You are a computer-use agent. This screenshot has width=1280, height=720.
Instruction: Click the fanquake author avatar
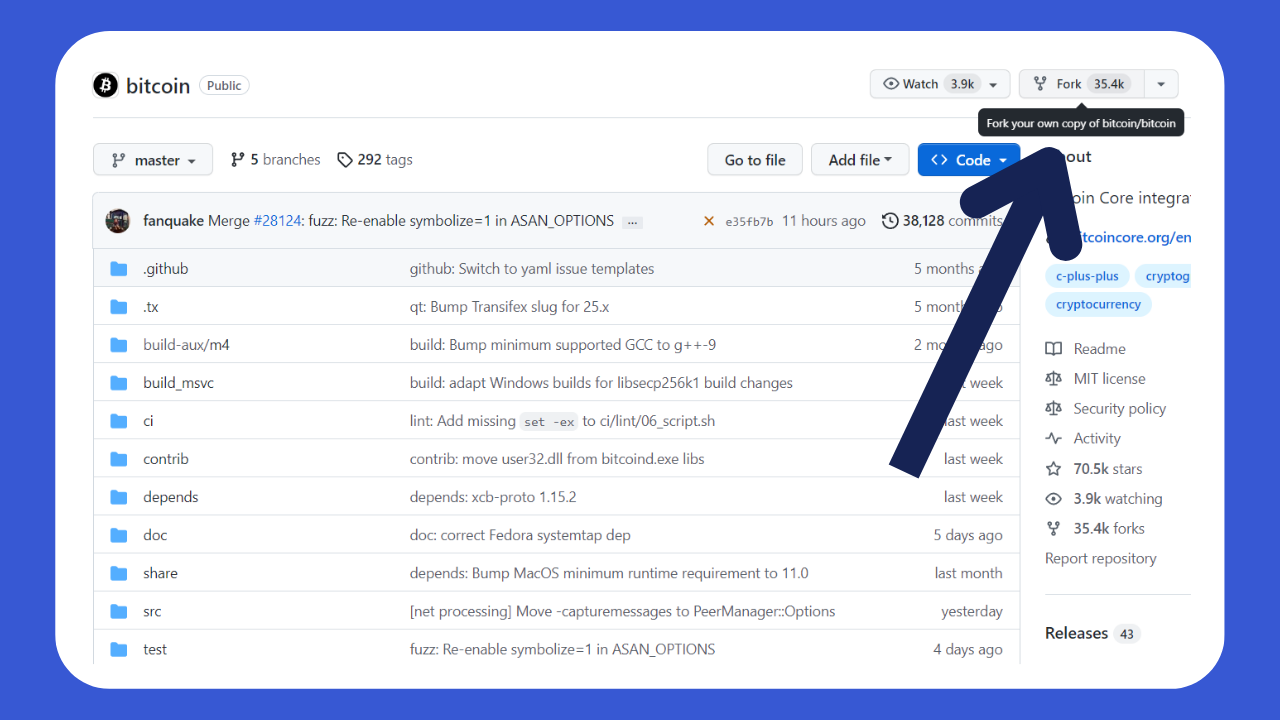pyautogui.click(x=118, y=221)
